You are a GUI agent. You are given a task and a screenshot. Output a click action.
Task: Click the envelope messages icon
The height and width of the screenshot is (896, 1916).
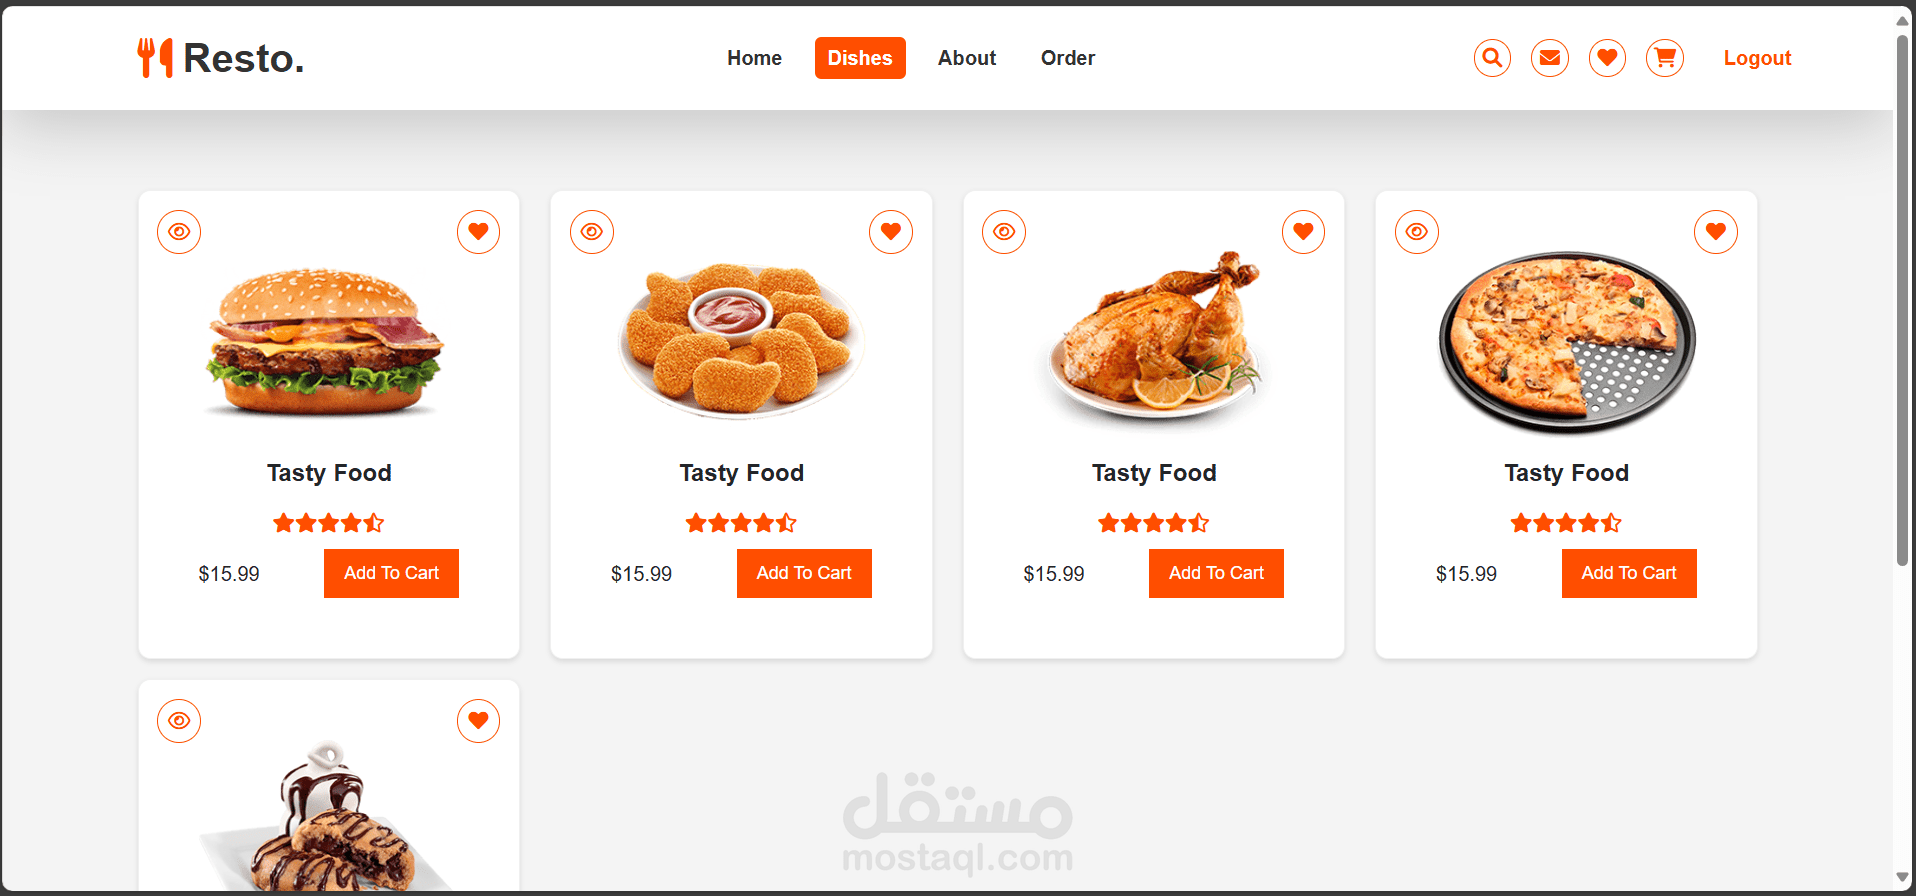[x=1550, y=58]
